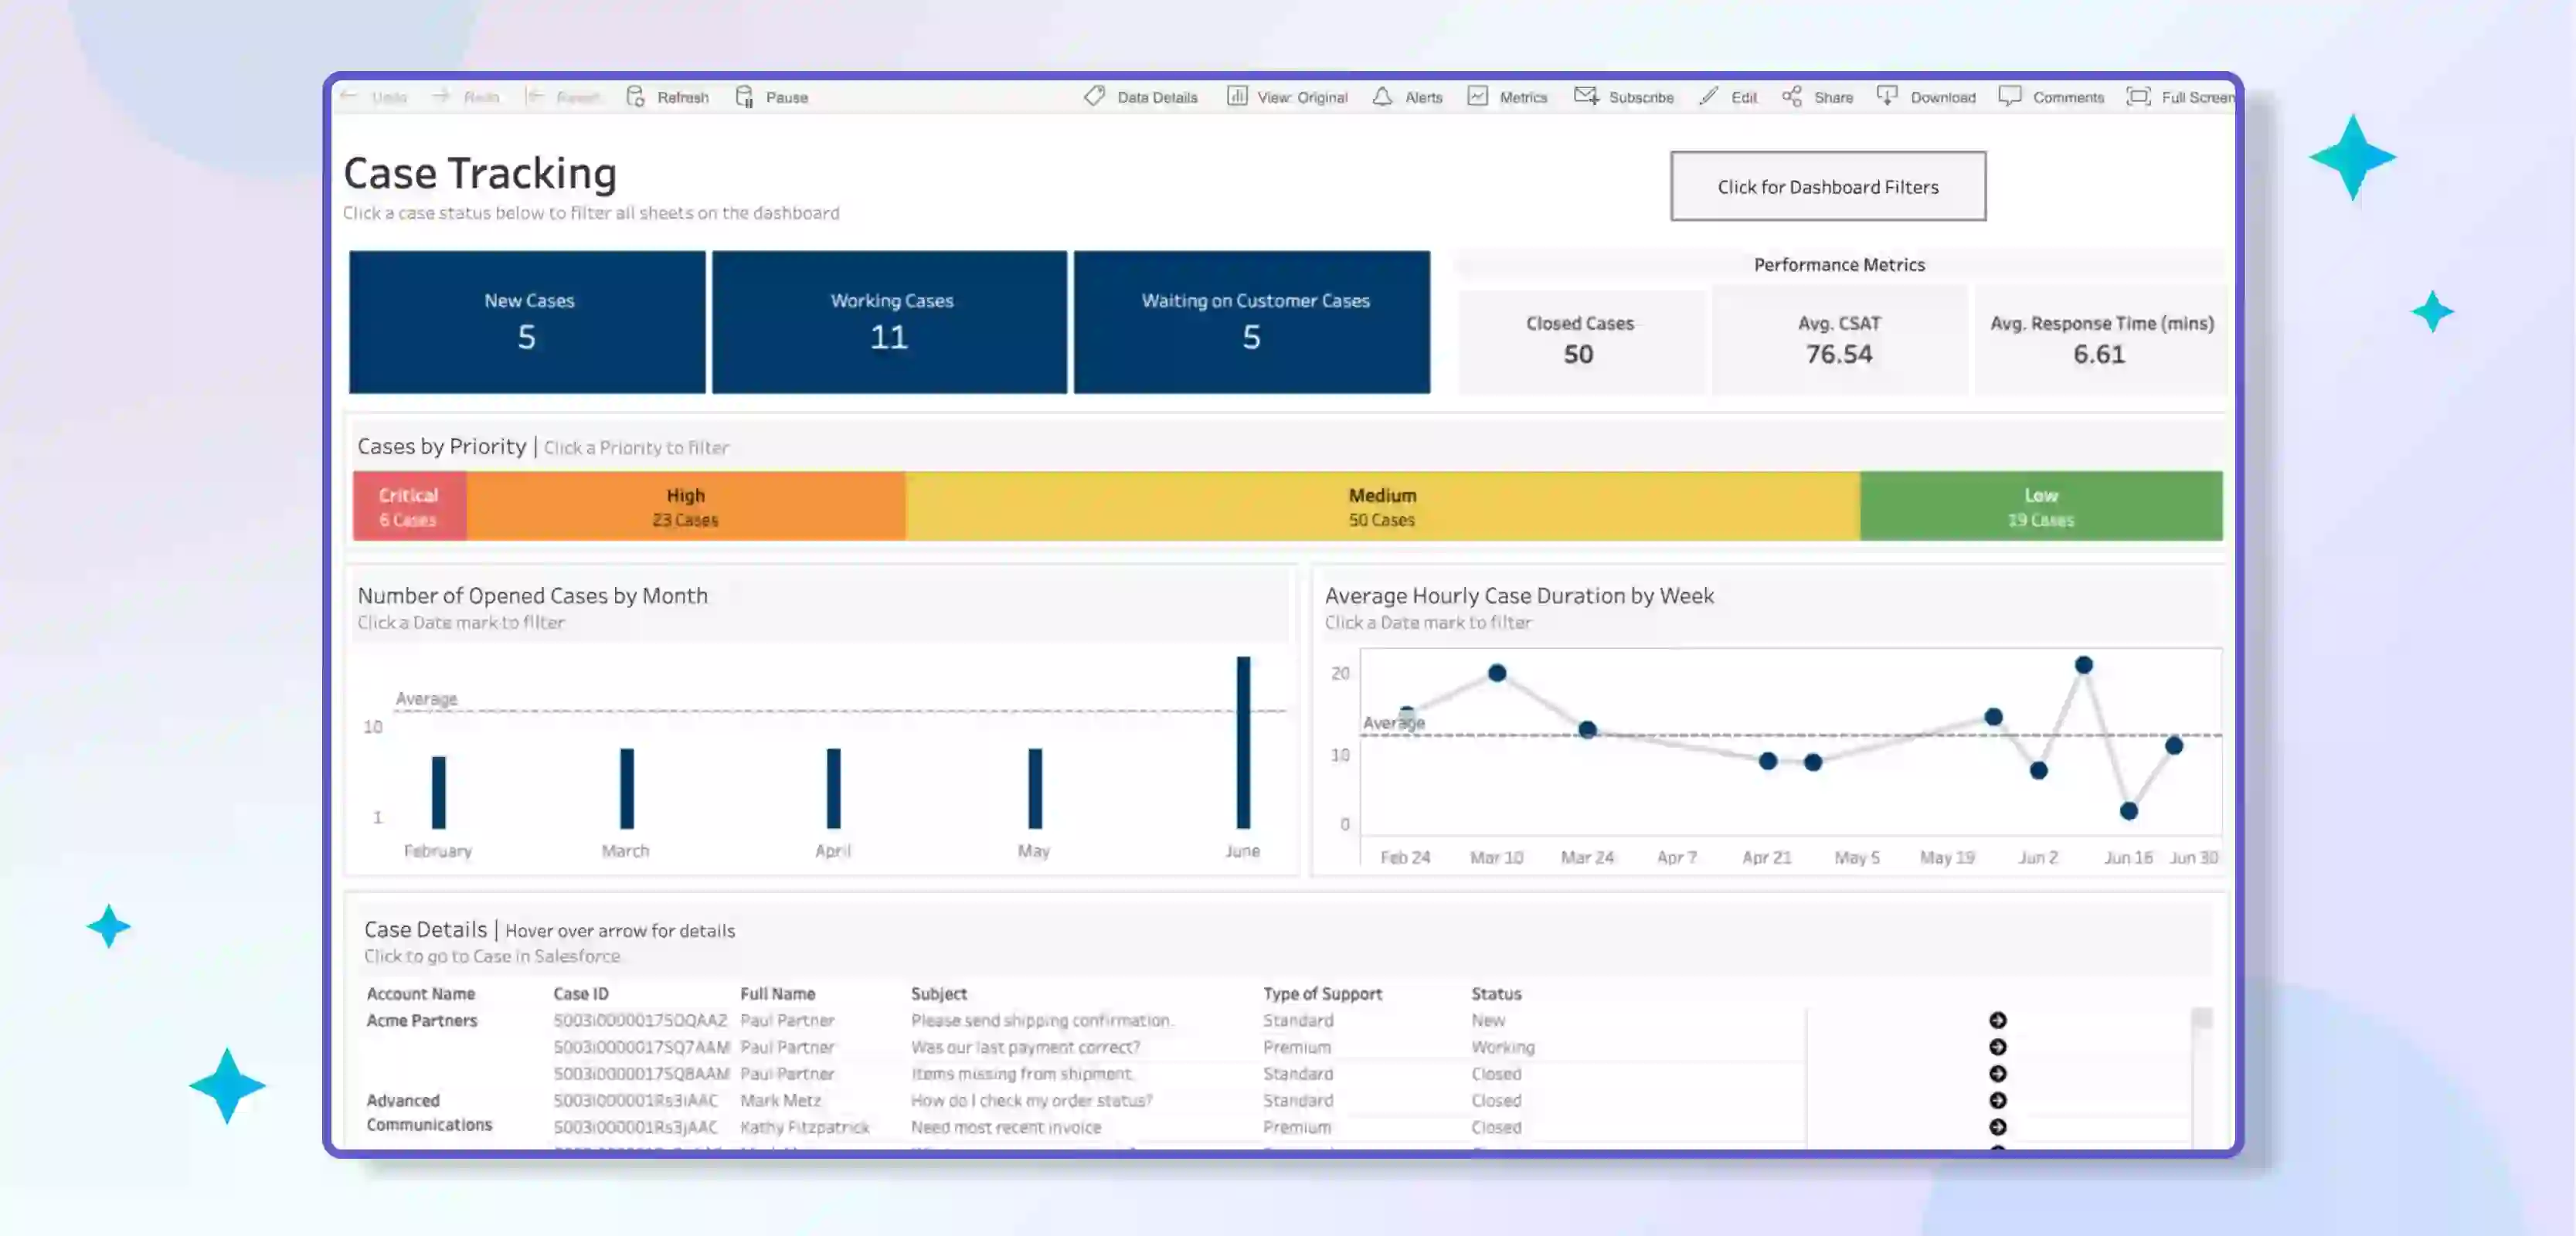Open the arrow details for Acme Partners first case

tap(1997, 1020)
